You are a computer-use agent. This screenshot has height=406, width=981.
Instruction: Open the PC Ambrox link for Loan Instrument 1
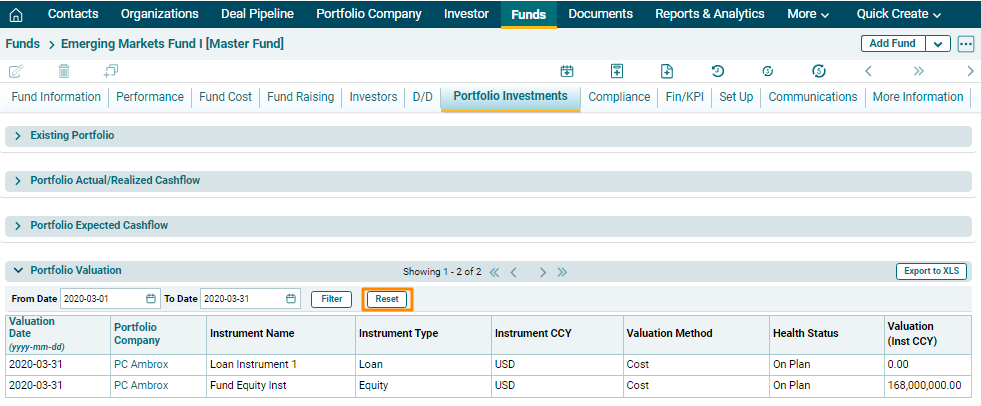pyautogui.click(x=141, y=364)
